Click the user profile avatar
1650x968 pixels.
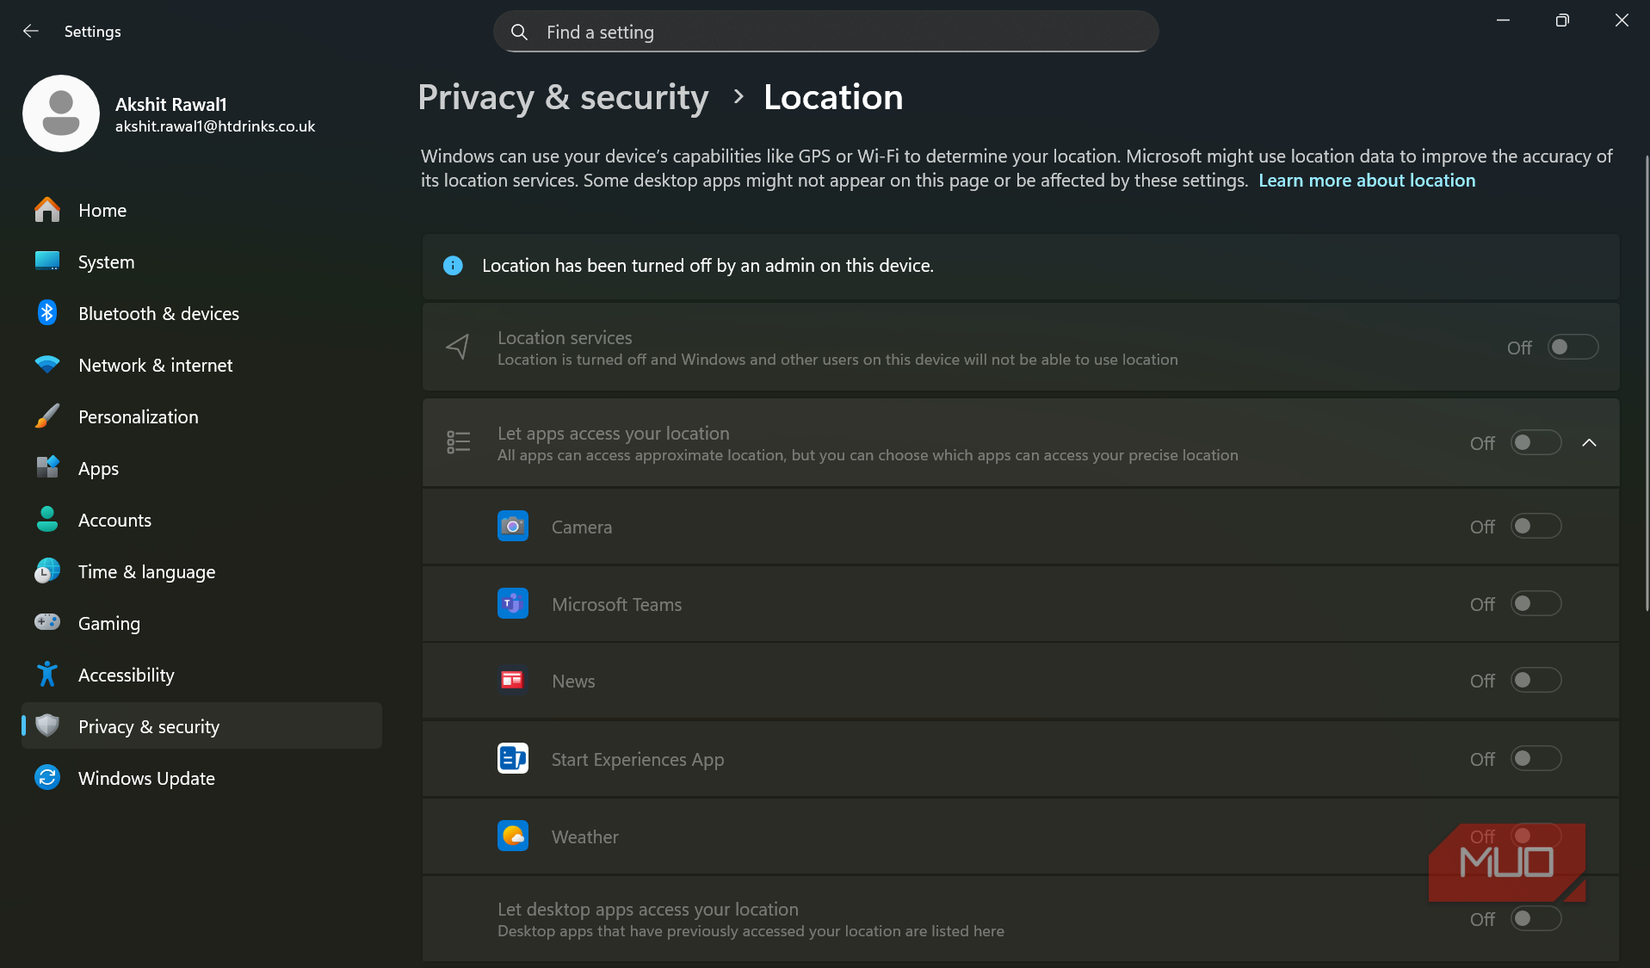click(61, 113)
